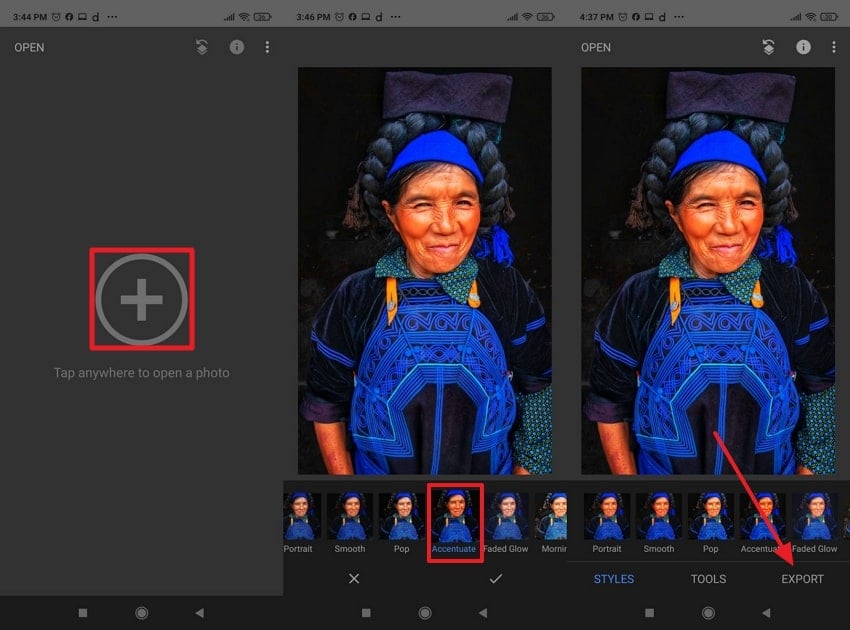This screenshot has width=850, height=630.
Task: Tap the home circle in right screen
Action: click(x=708, y=613)
